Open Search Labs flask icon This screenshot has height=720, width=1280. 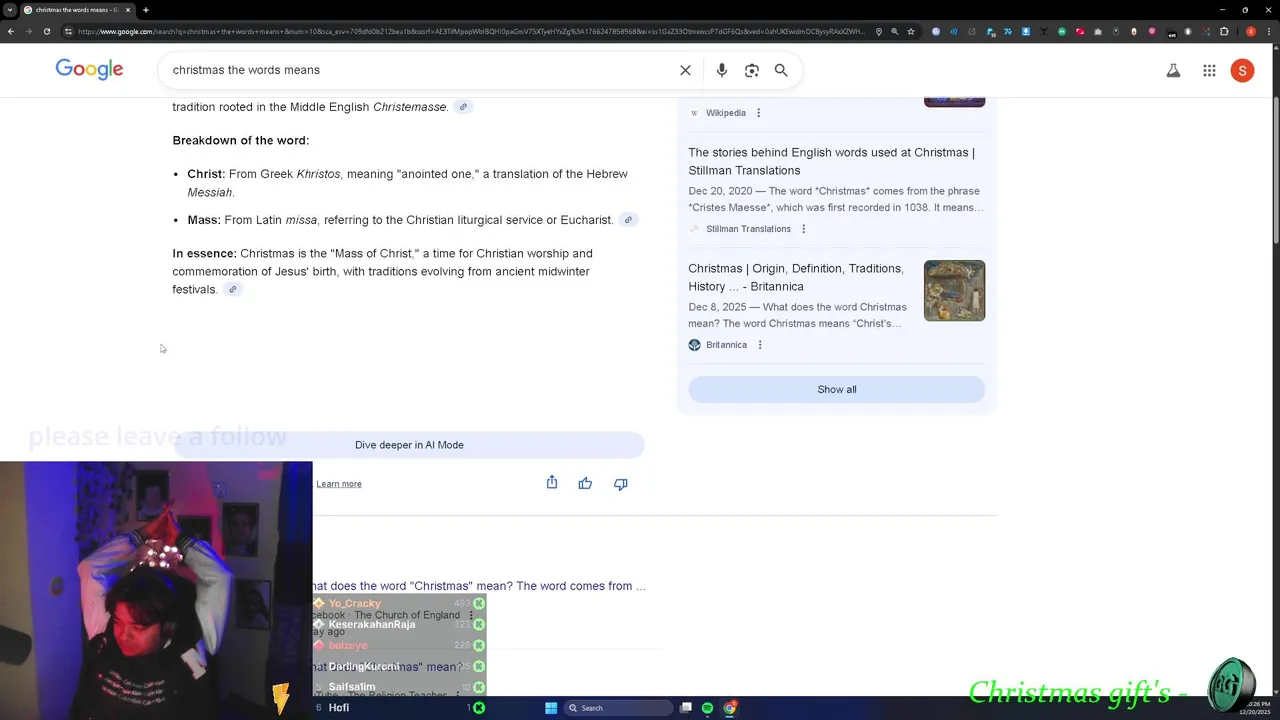pos(1173,70)
